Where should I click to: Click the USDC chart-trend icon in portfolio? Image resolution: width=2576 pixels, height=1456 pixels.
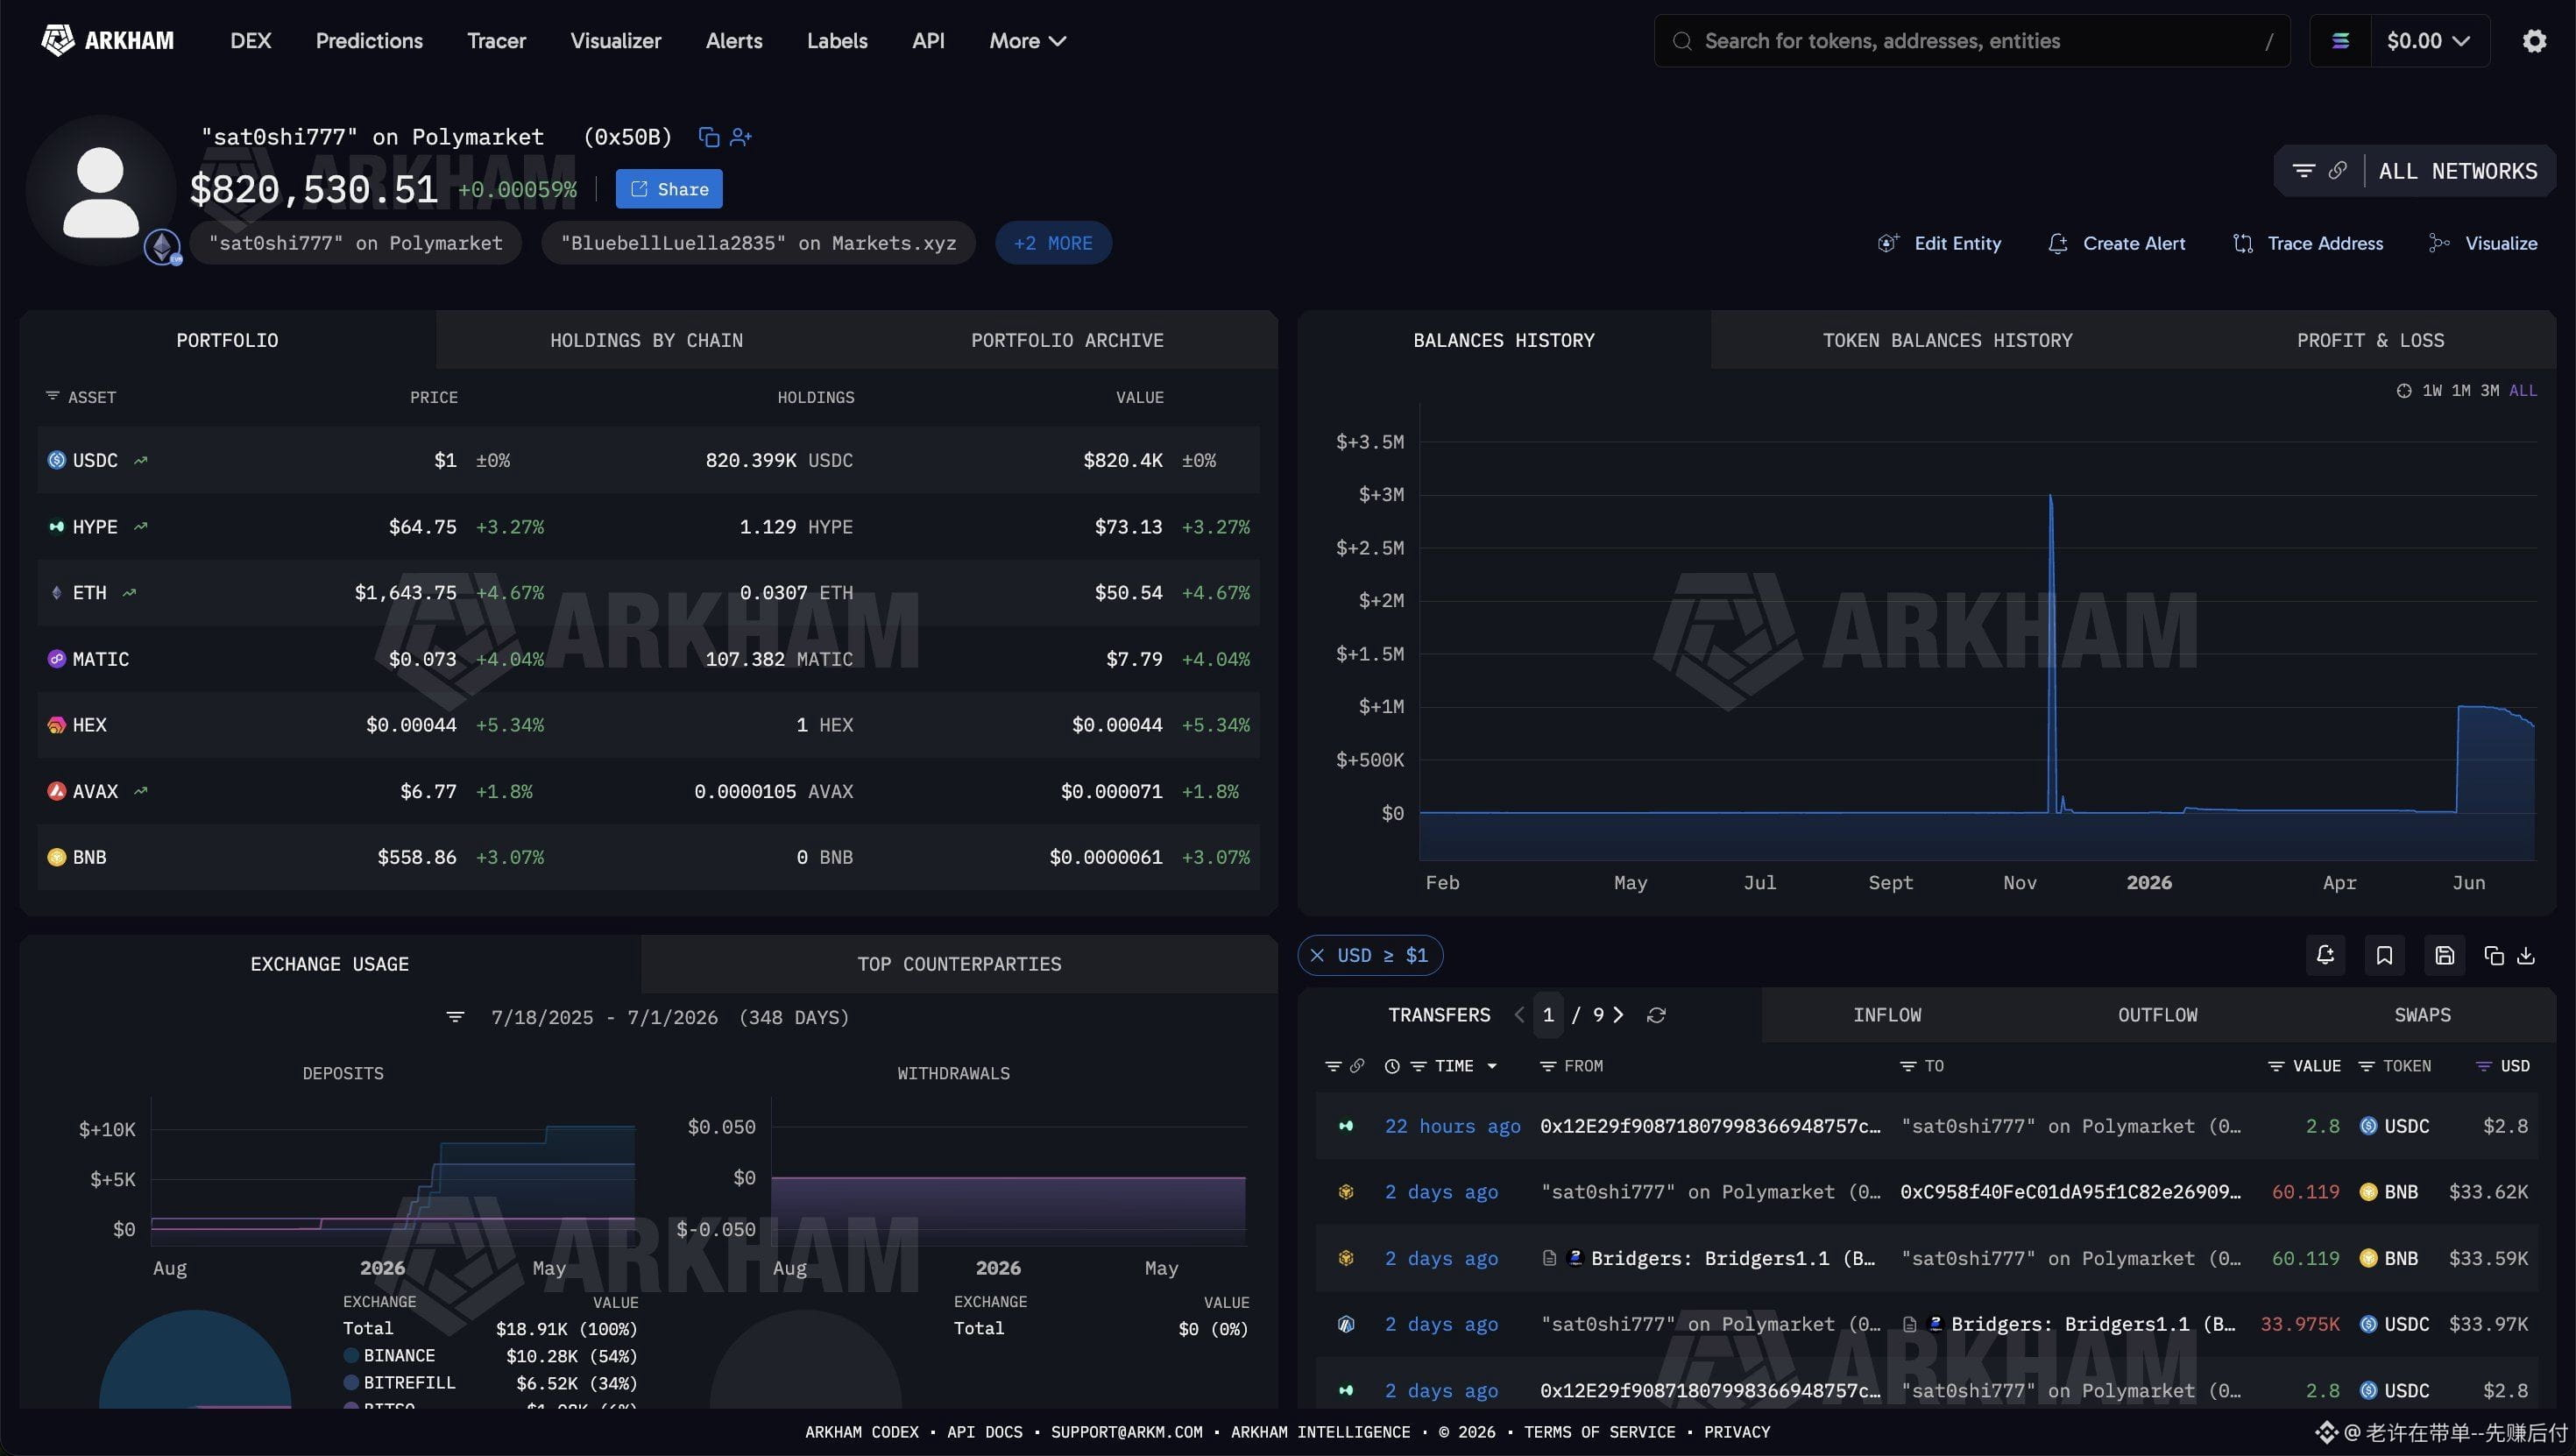click(x=141, y=460)
